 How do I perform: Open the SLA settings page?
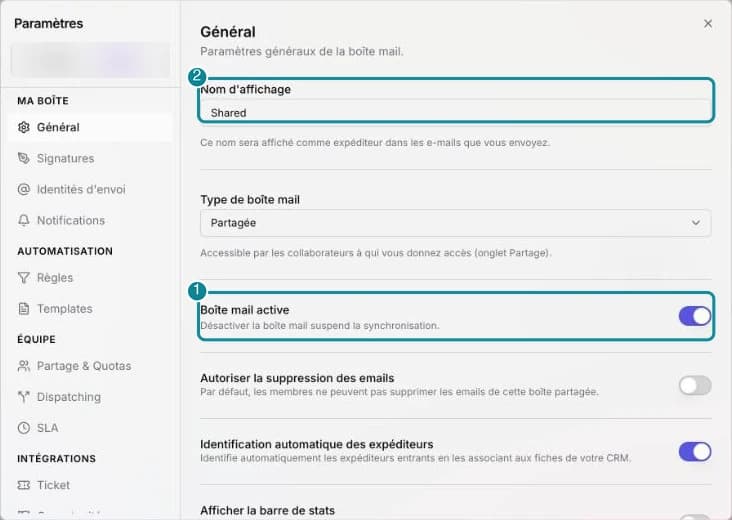click(x=91, y=428)
